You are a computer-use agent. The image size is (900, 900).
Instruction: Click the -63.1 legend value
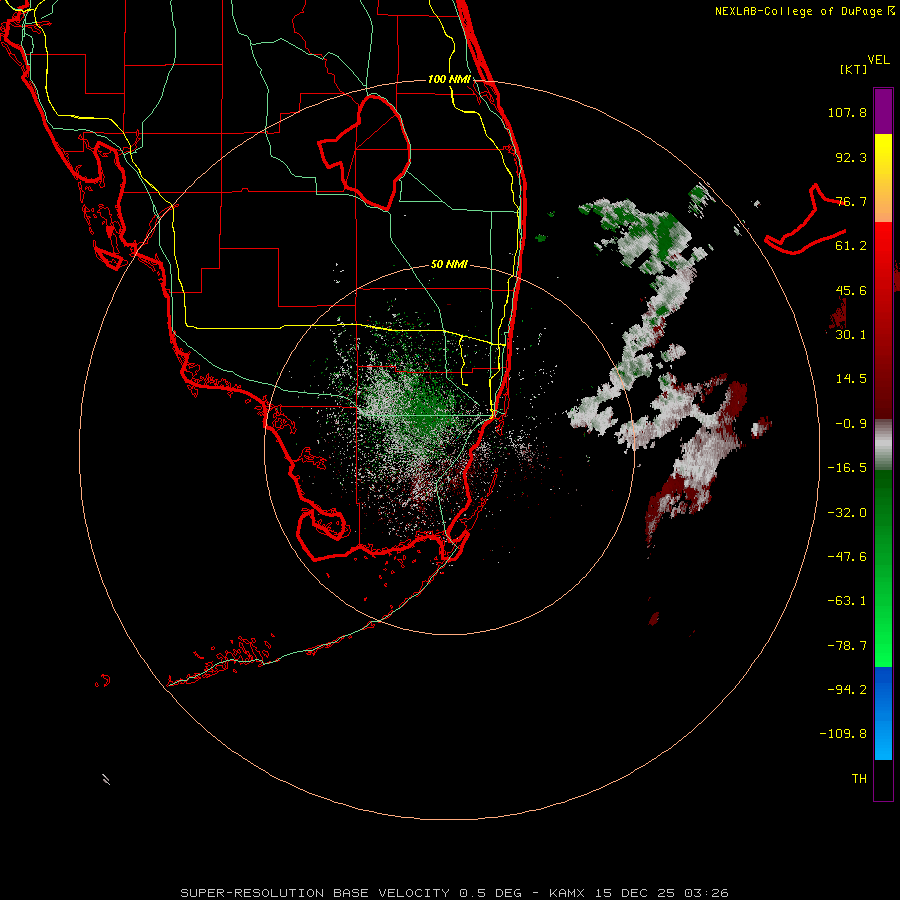847,601
